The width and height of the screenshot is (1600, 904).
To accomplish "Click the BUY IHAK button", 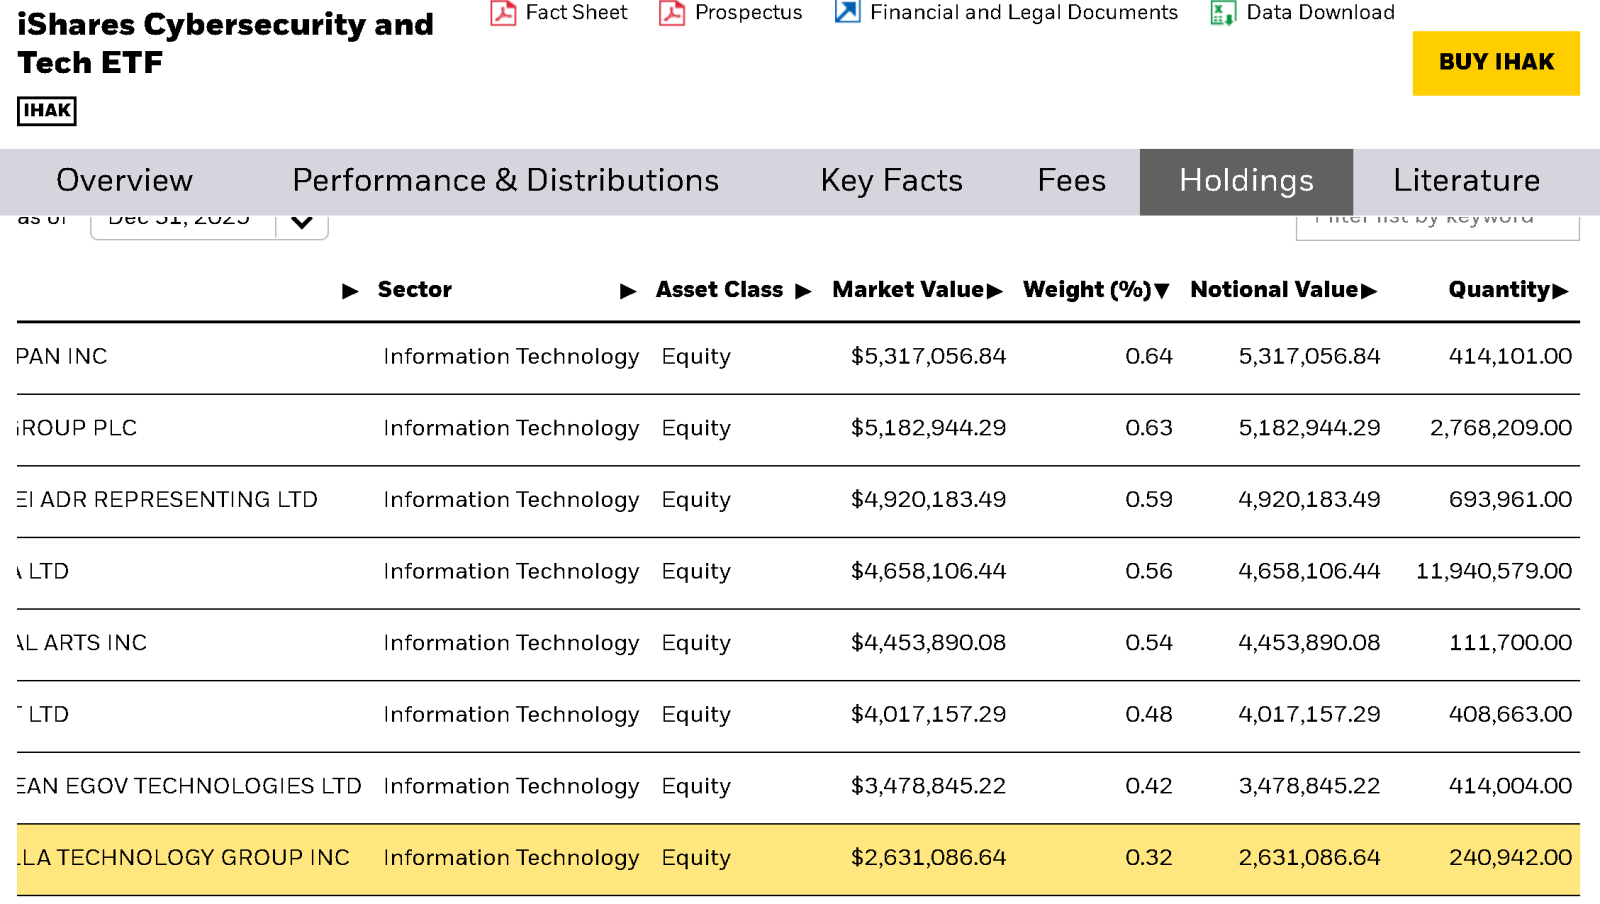I will click(x=1495, y=62).
